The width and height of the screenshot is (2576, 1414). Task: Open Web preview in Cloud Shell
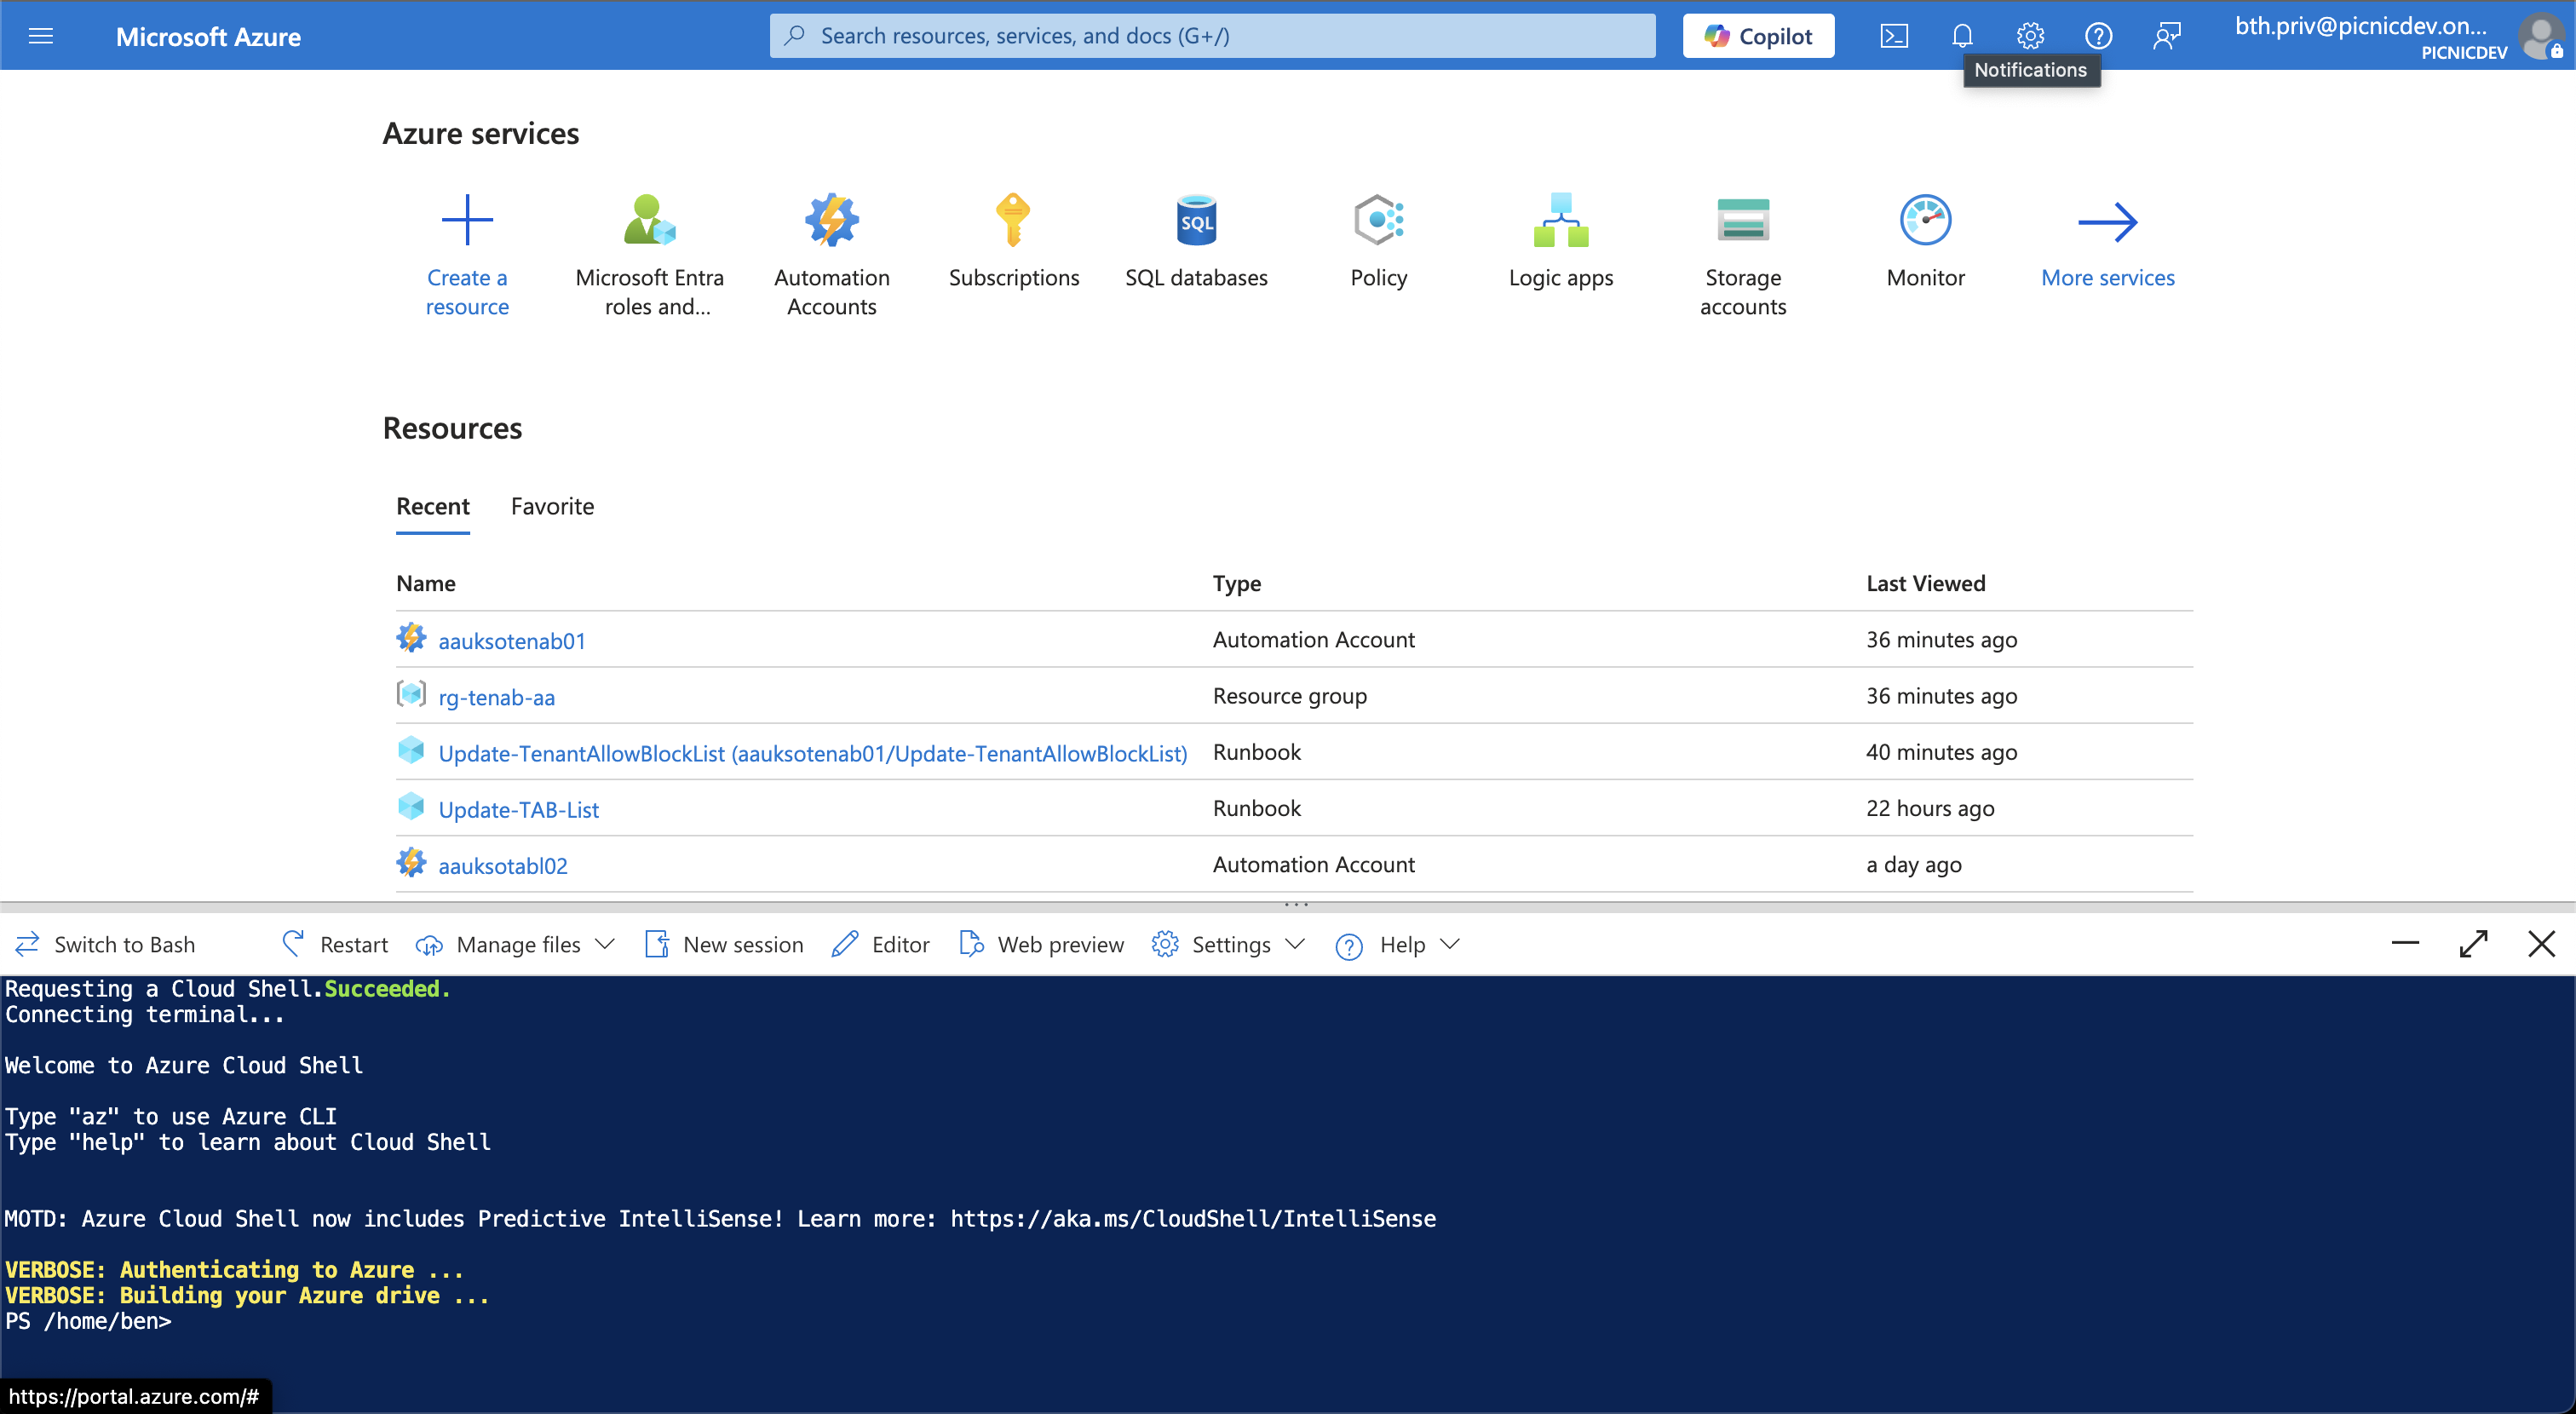pyautogui.click(x=1041, y=944)
